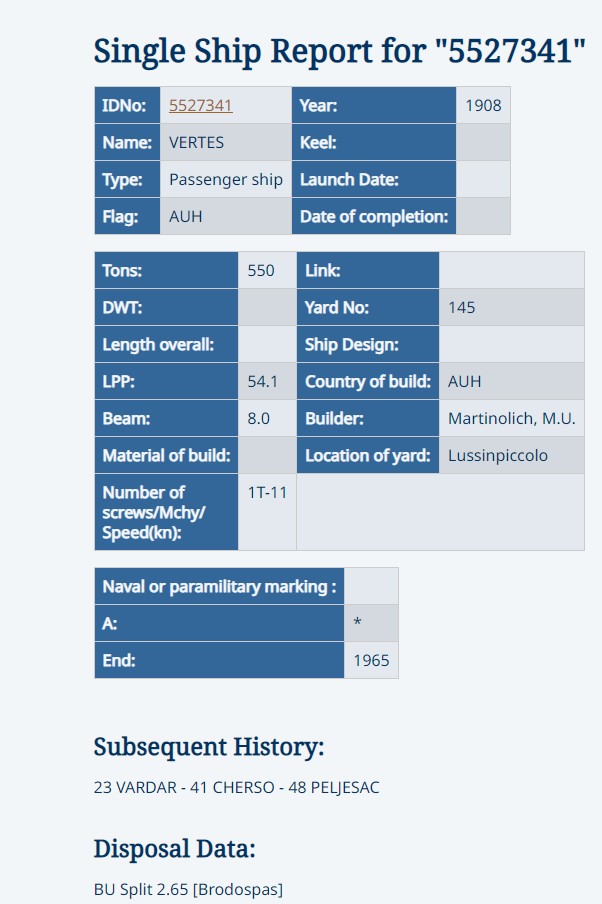Select the BU Split 2.65 disposal text

(188, 890)
